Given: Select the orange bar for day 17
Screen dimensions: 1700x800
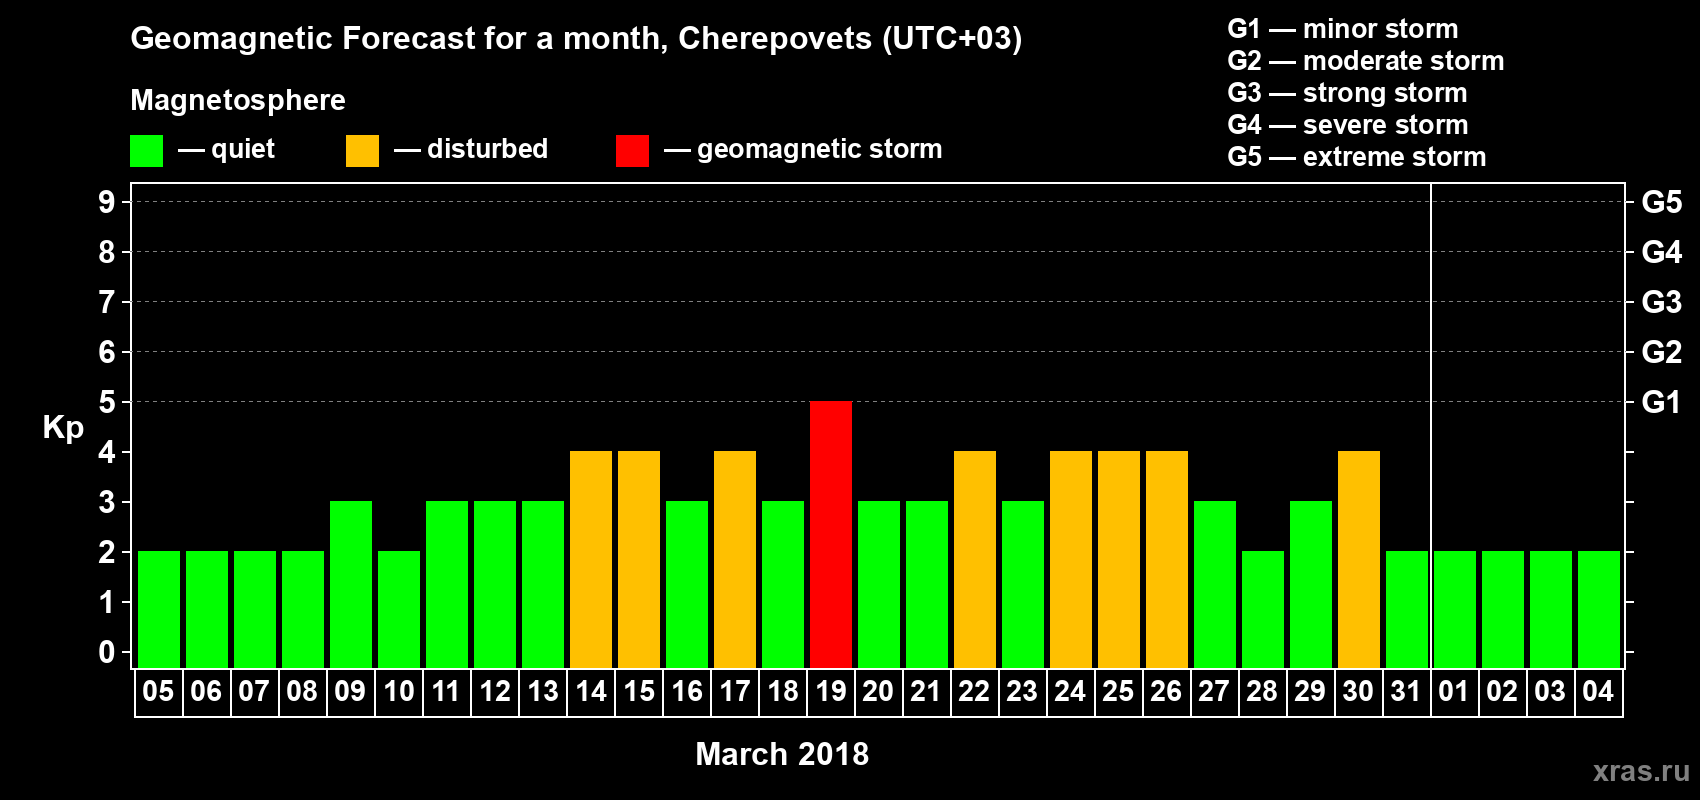Looking at the screenshot, I should (x=735, y=559).
